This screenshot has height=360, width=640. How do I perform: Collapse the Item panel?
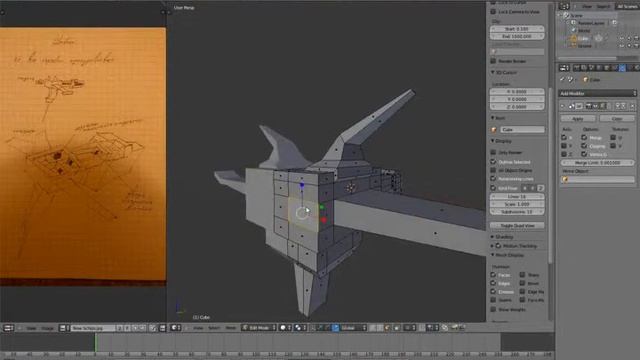tap(492, 118)
